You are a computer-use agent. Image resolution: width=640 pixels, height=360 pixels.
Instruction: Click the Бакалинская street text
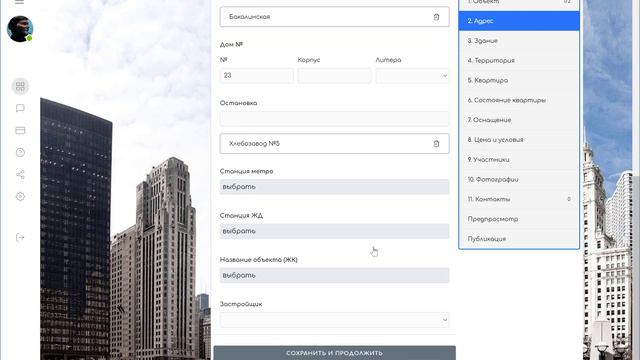(249, 17)
